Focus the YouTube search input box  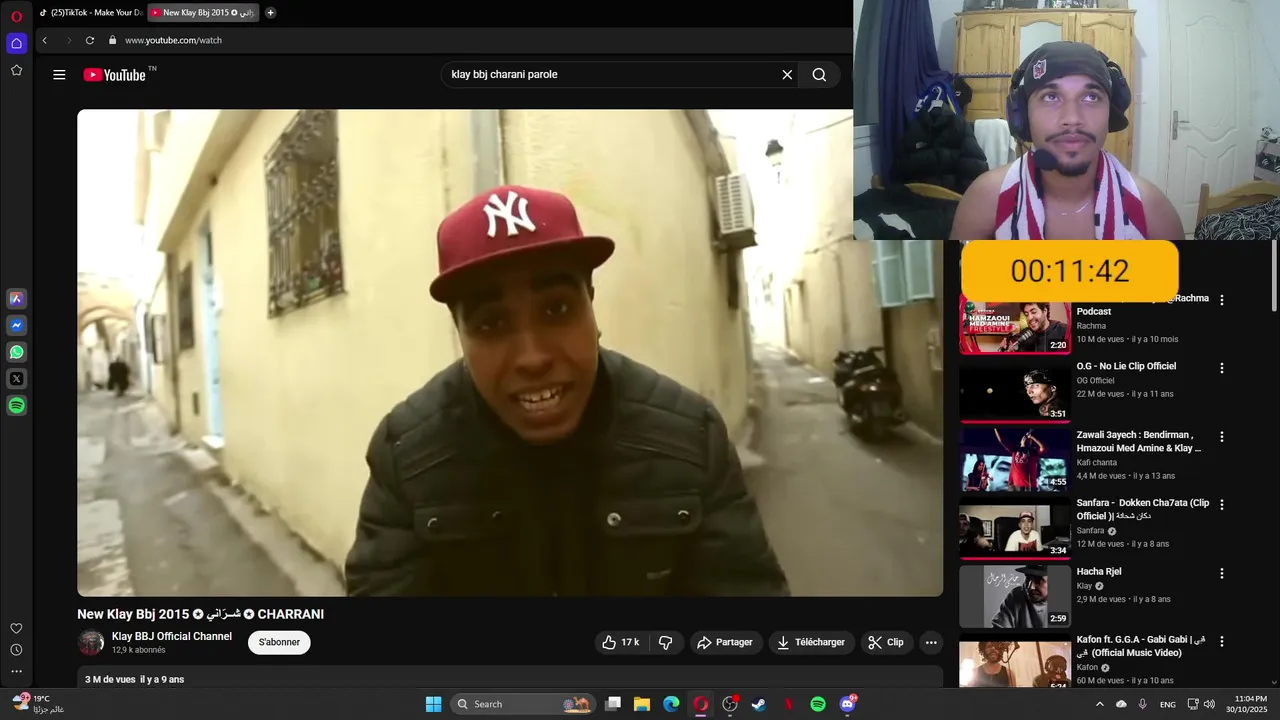click(x=612, y=74)
